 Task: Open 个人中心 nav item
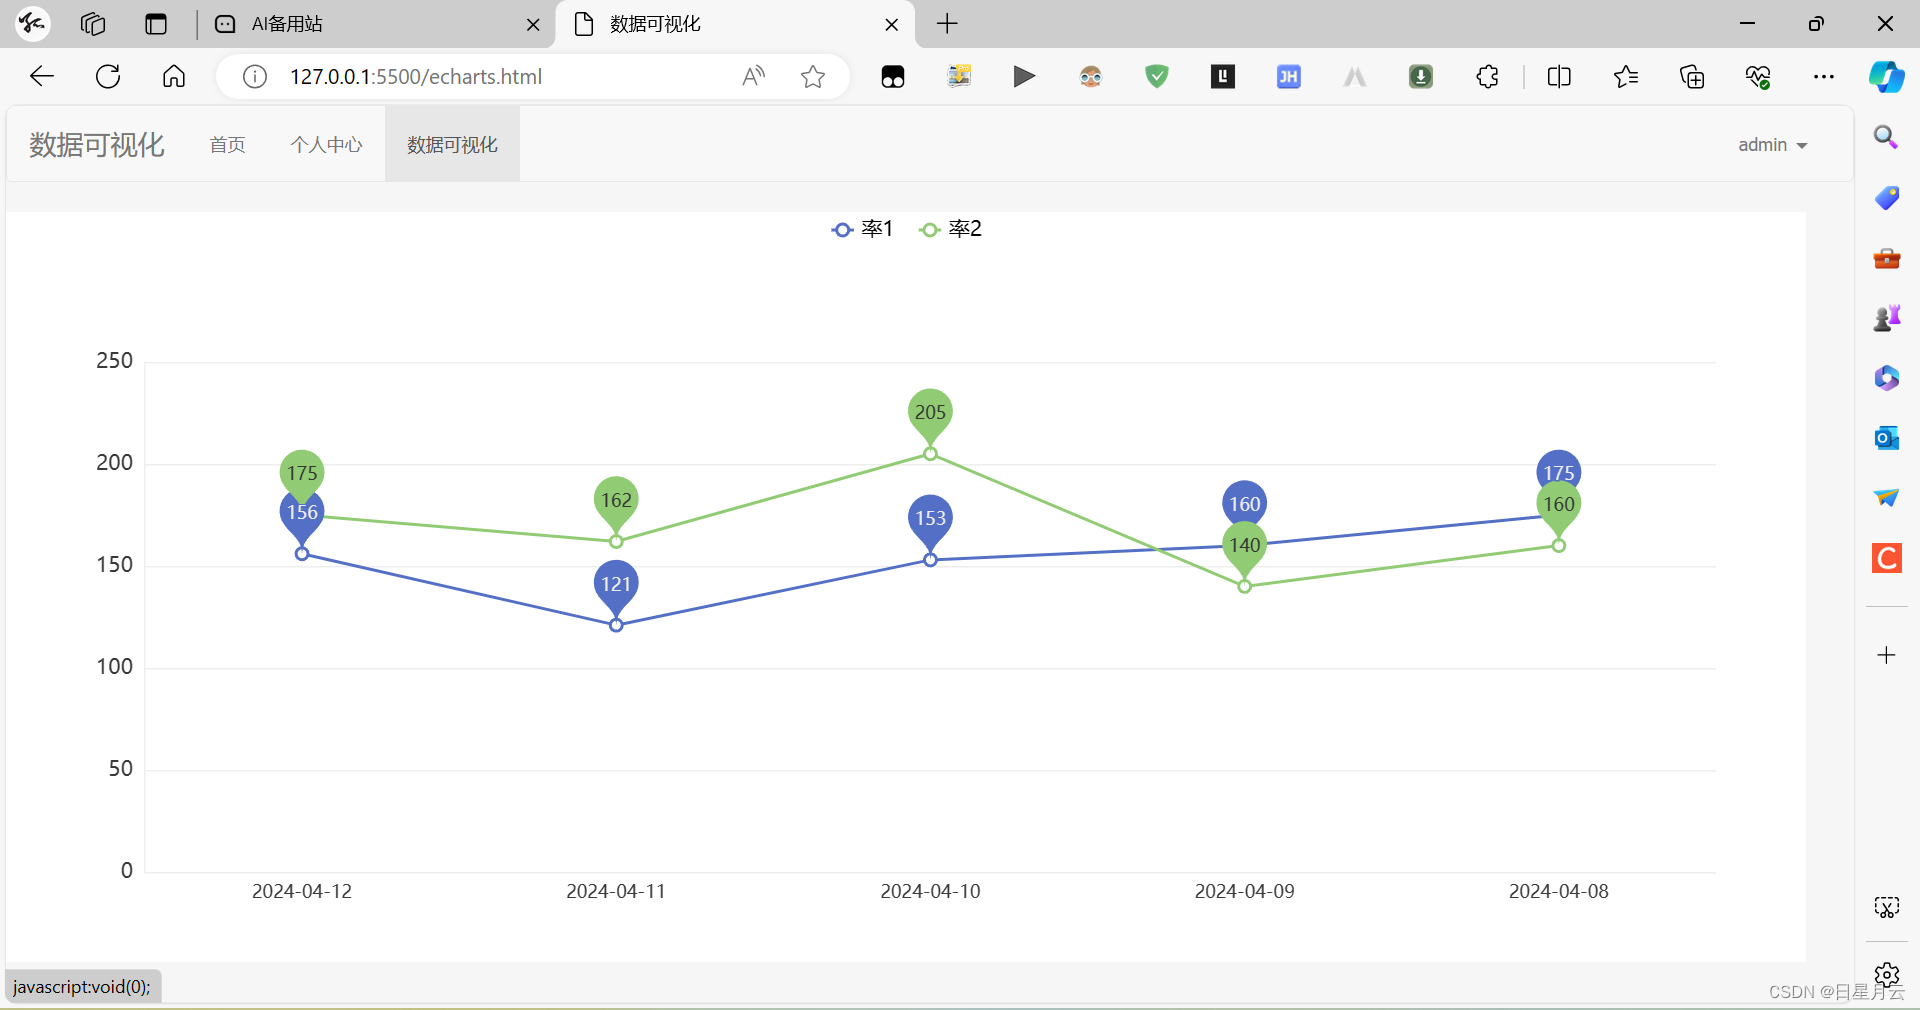point(326,145)
